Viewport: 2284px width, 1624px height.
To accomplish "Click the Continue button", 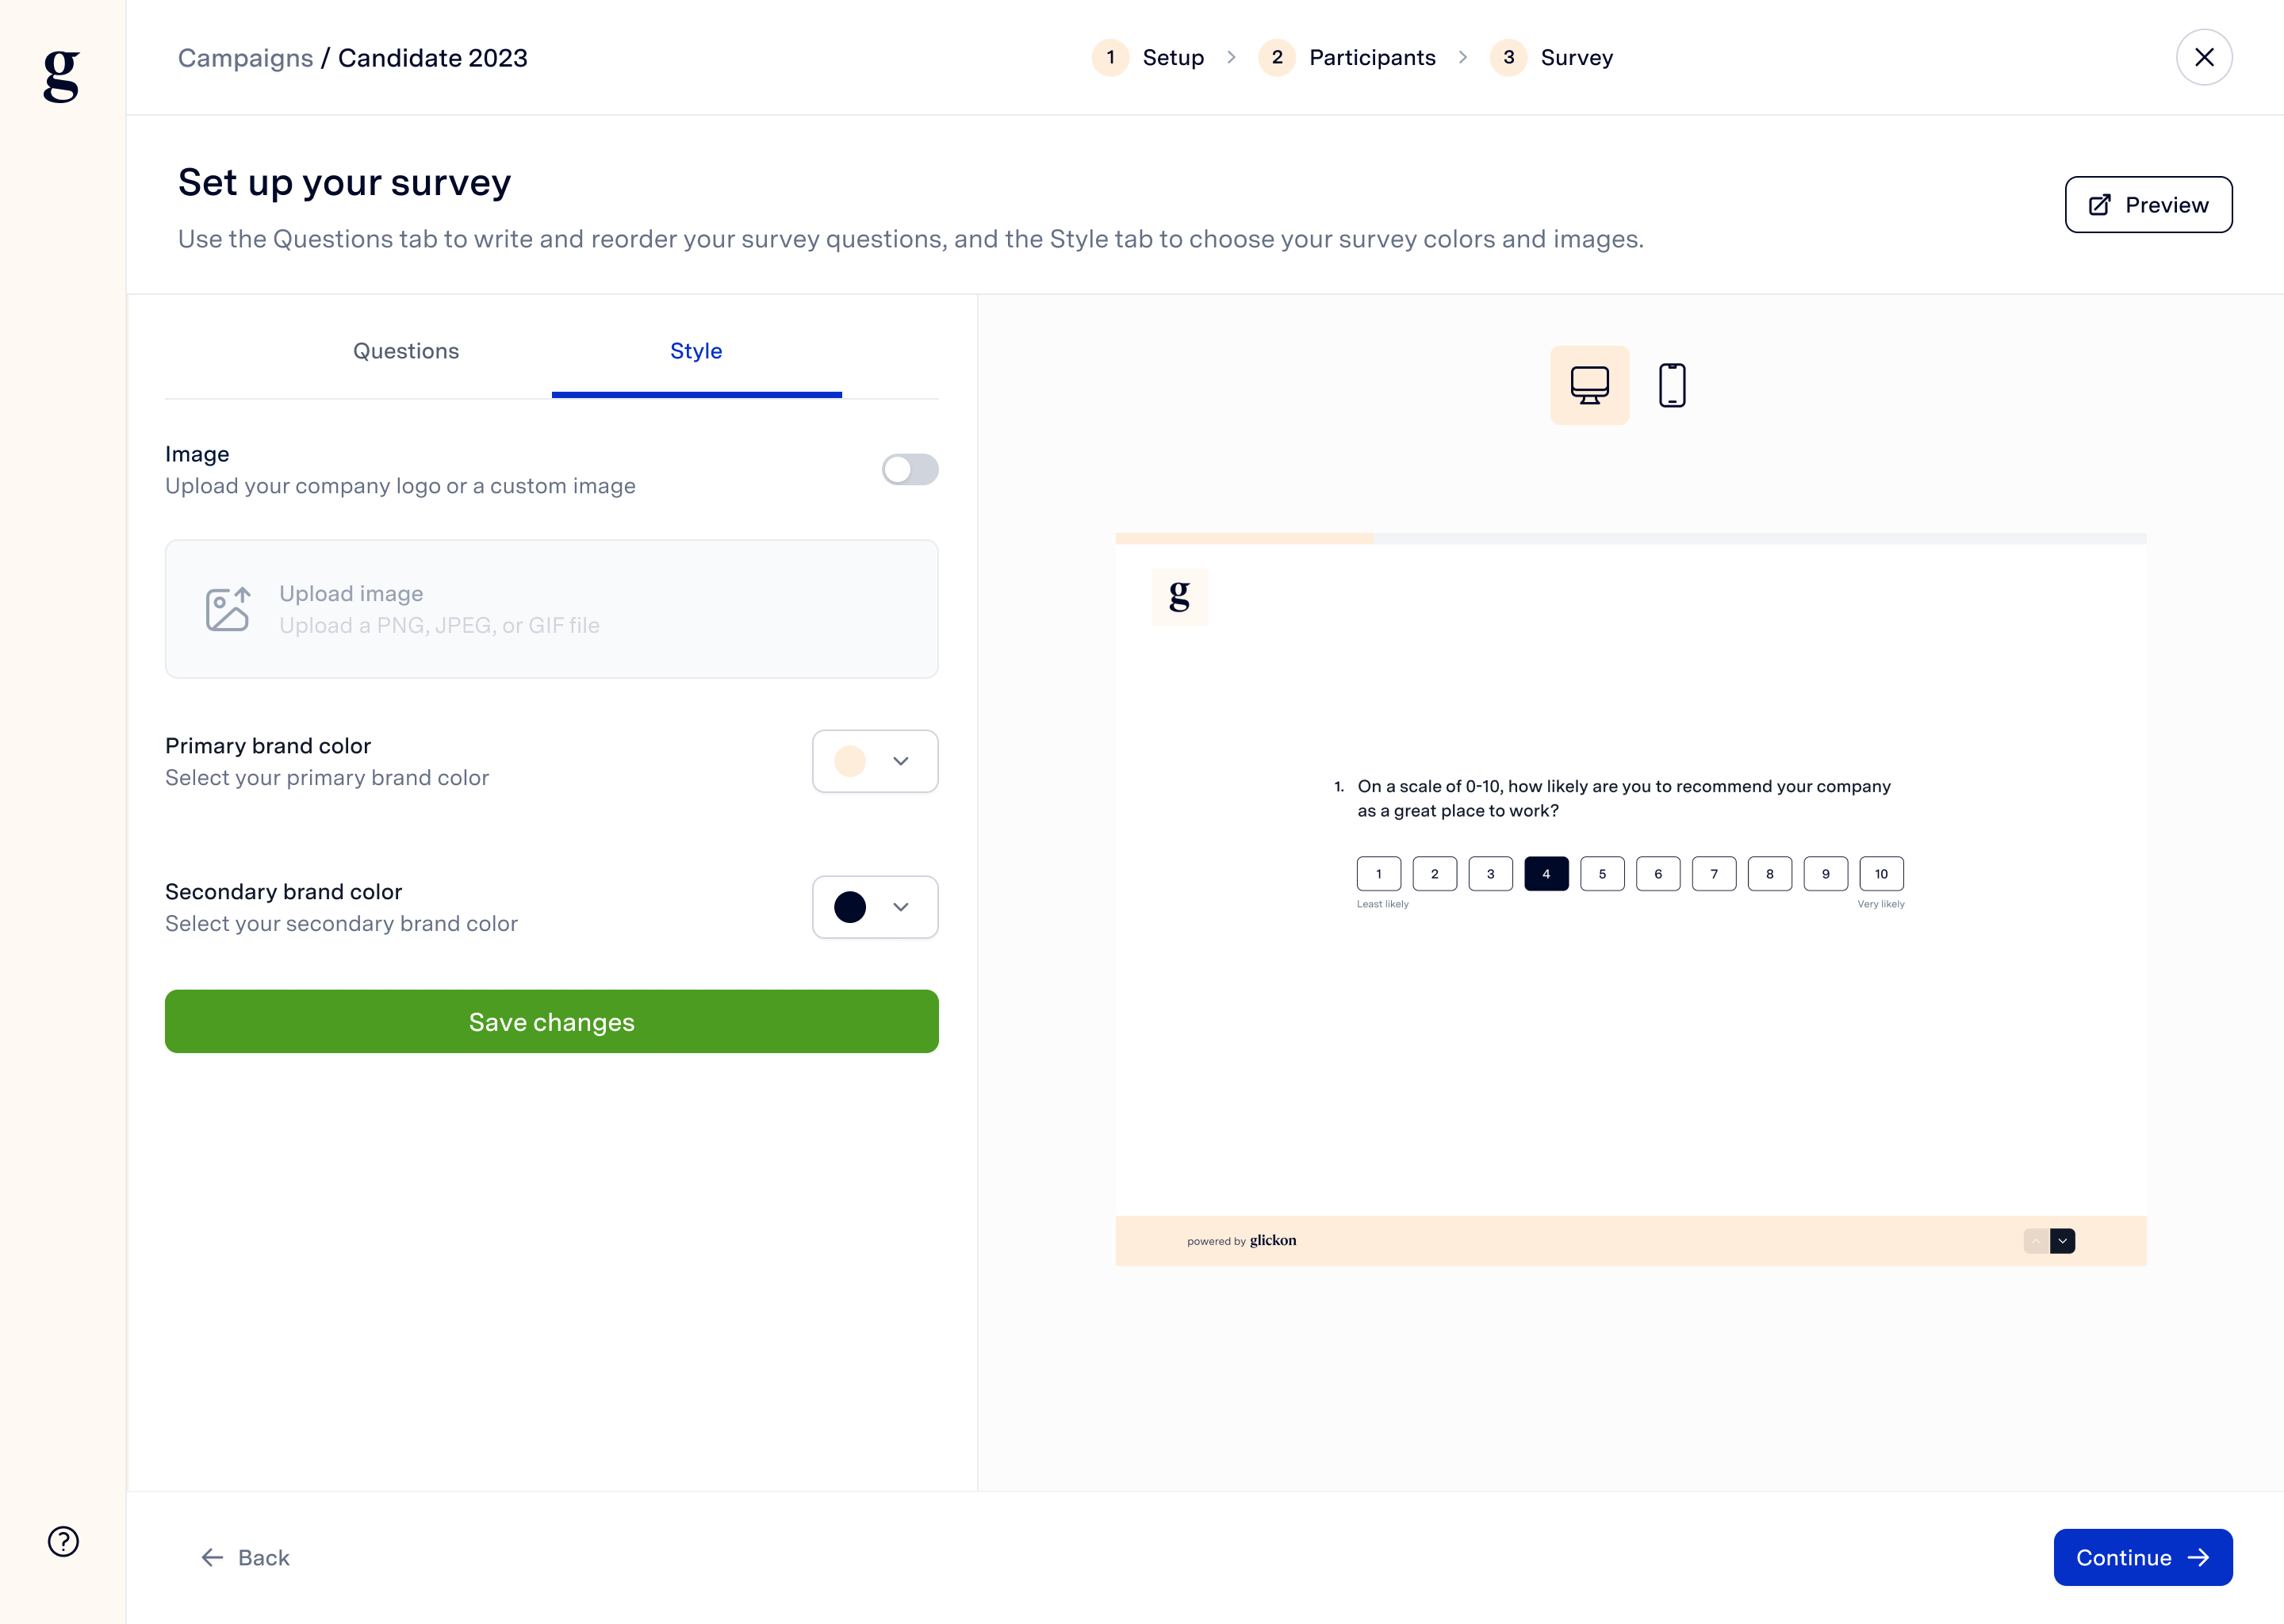I will [x=2142, y=1557].
